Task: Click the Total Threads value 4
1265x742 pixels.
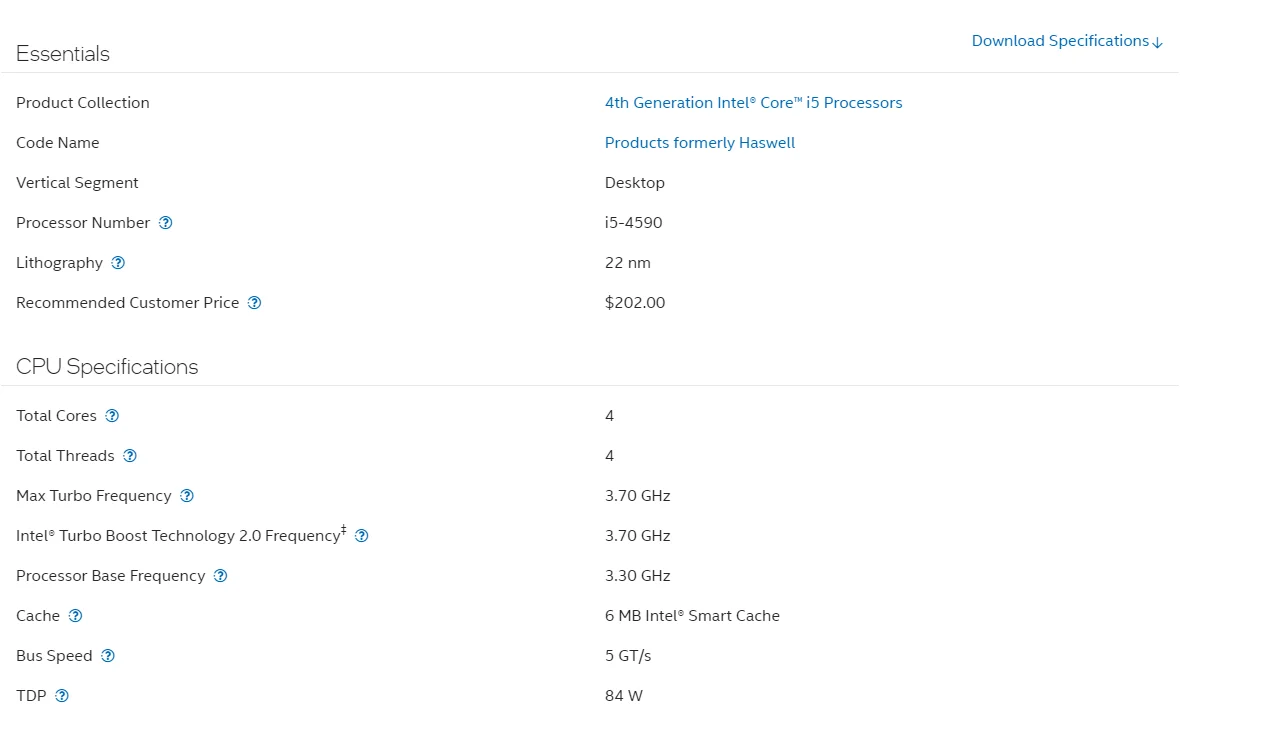Action: coord(610,456)
